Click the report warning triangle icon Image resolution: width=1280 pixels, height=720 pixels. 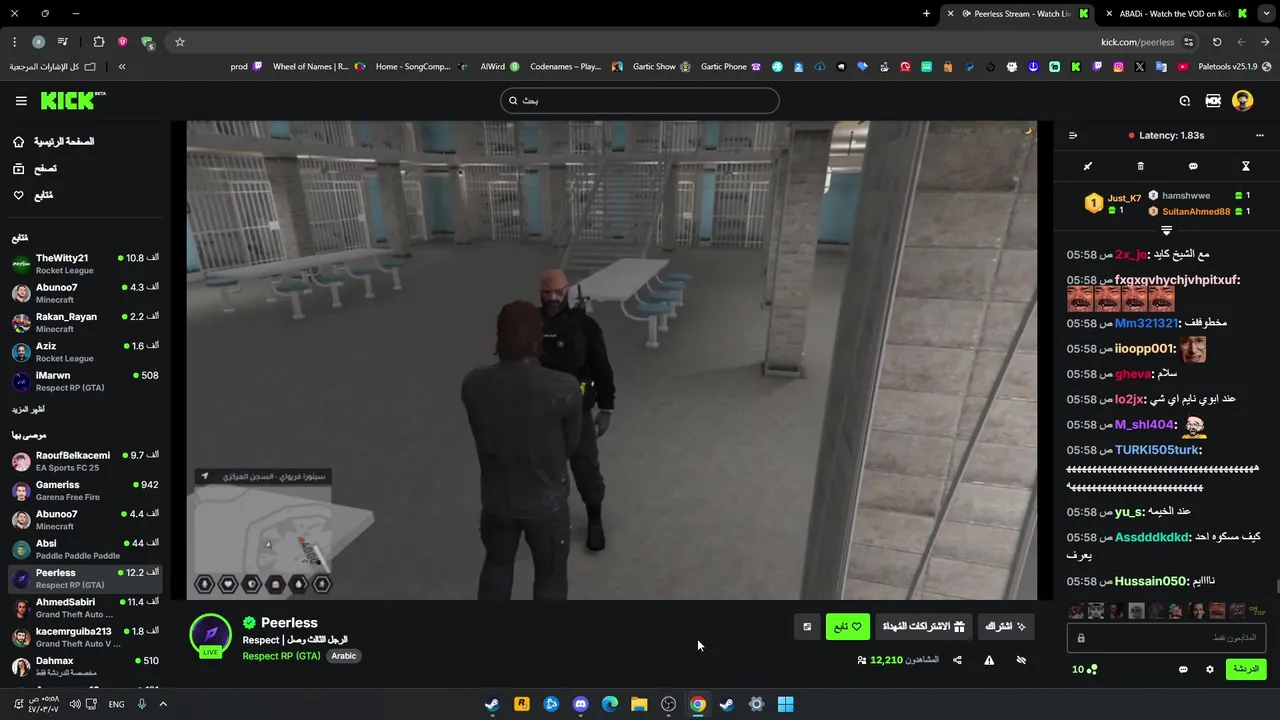coord(989,660)
